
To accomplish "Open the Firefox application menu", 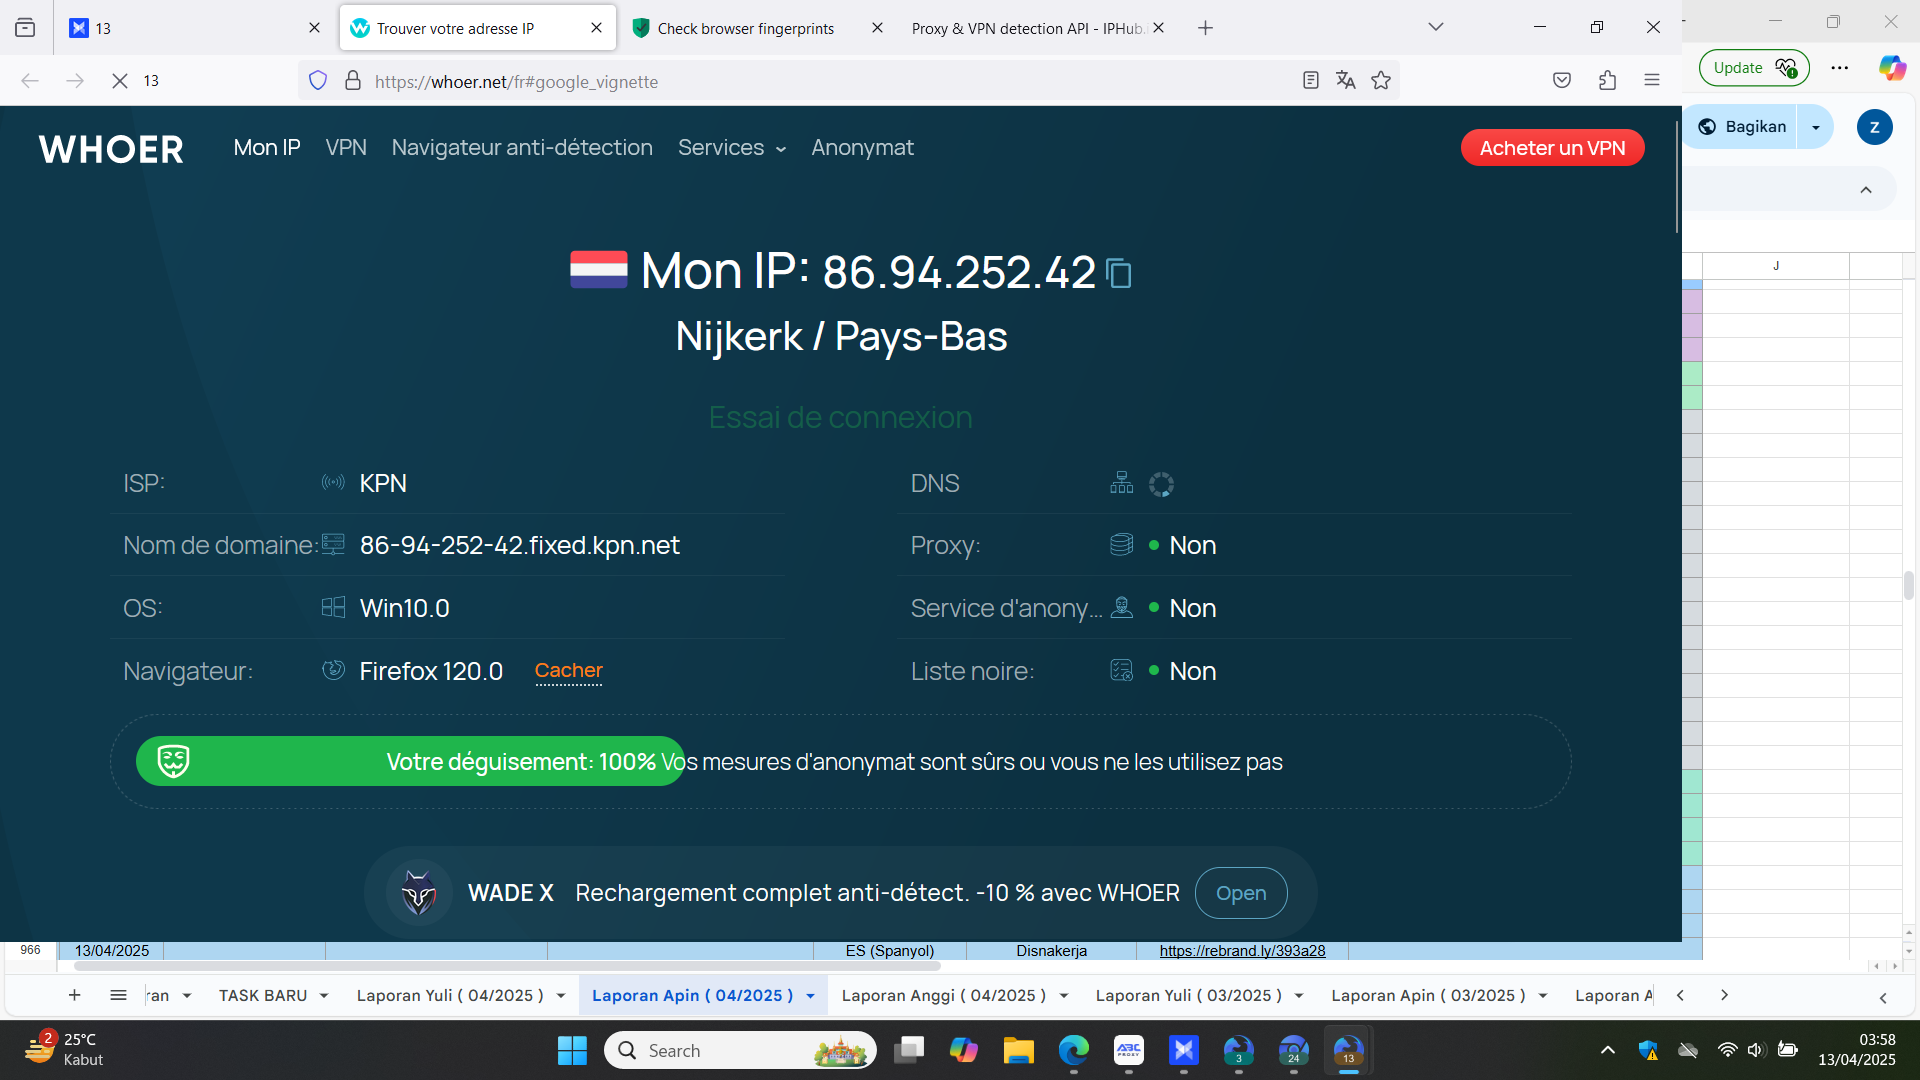I will pyautogui.click(x=1652, y=81).
